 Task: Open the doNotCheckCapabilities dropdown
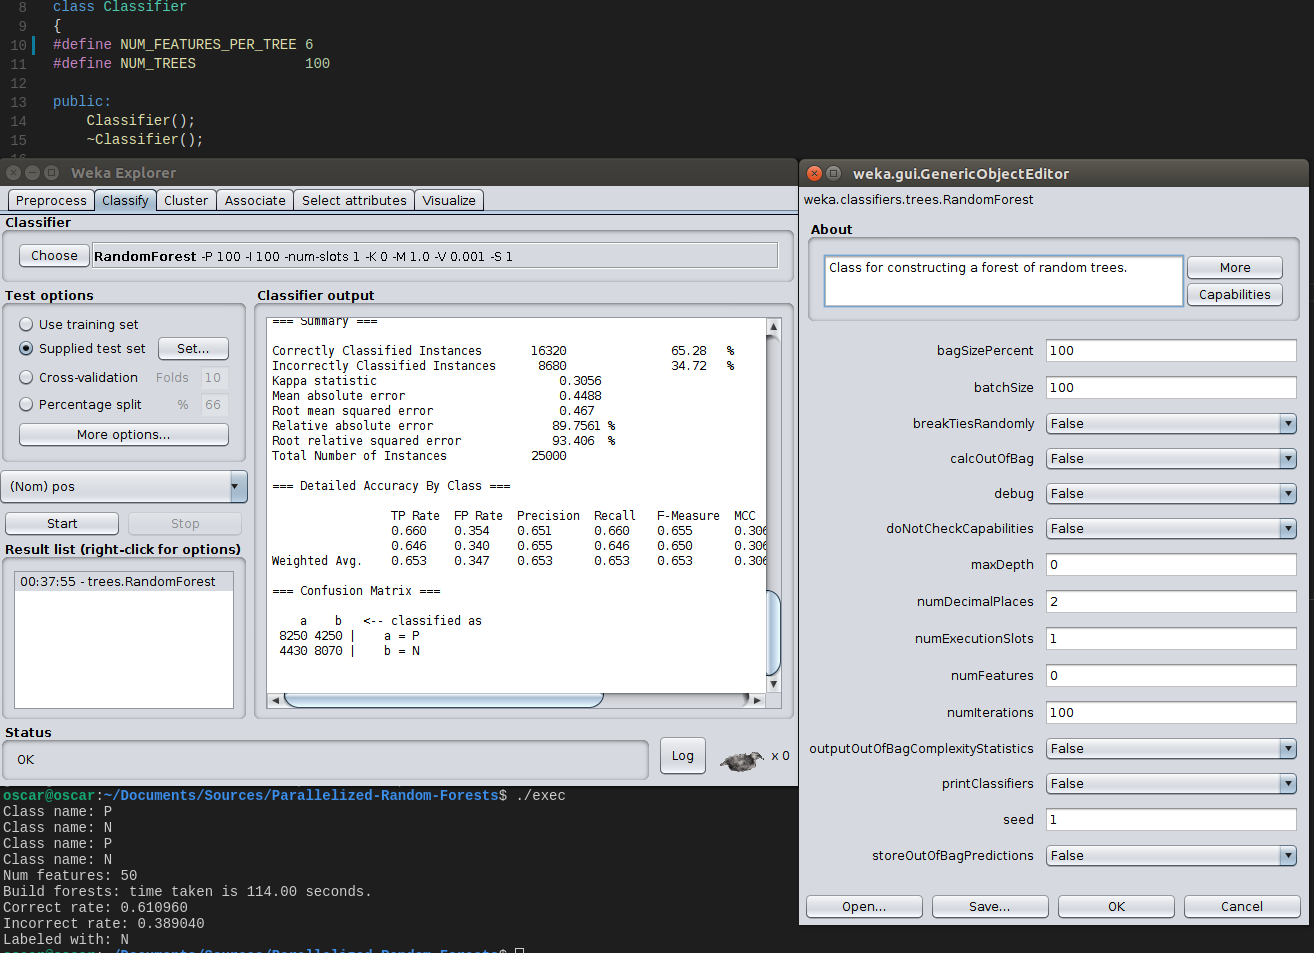1171,528
